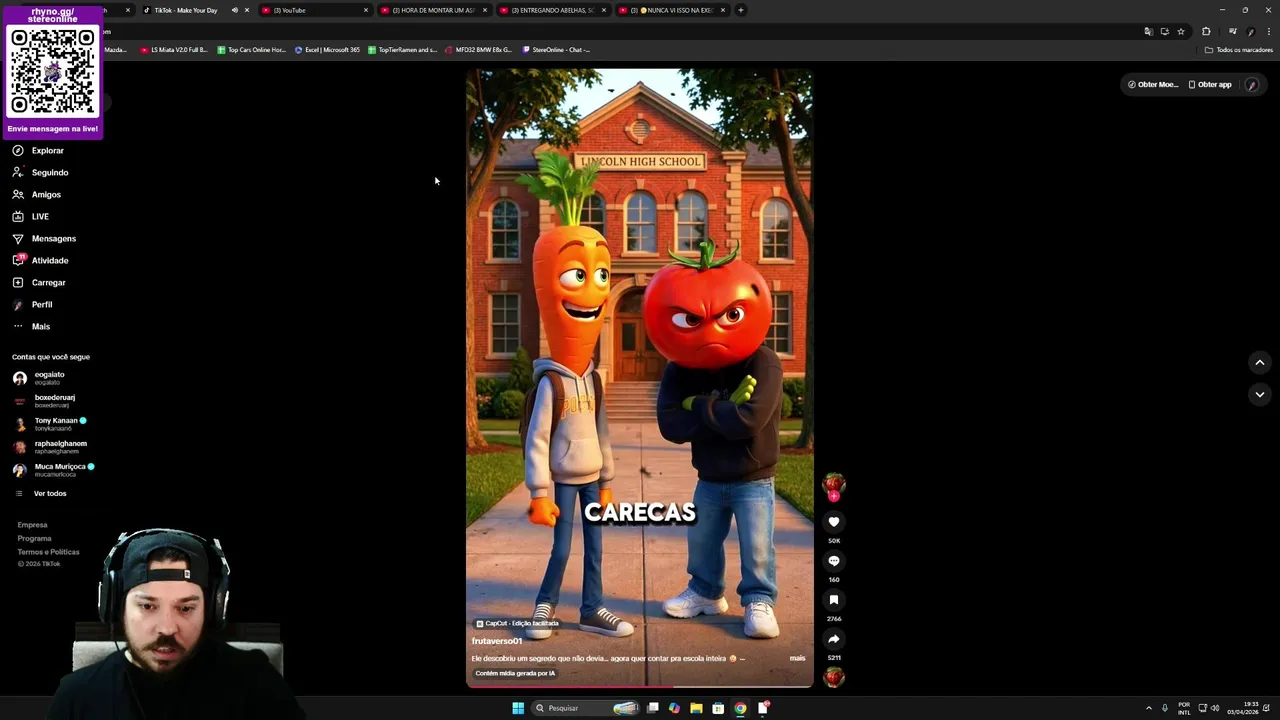Open the Atividade notifications
The image size is (1280, 720).
coord(40,260)
